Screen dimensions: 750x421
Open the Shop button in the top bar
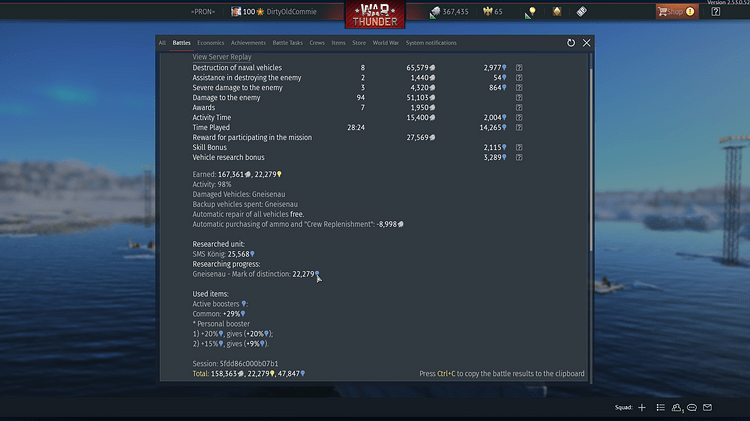tap(677, 11)
